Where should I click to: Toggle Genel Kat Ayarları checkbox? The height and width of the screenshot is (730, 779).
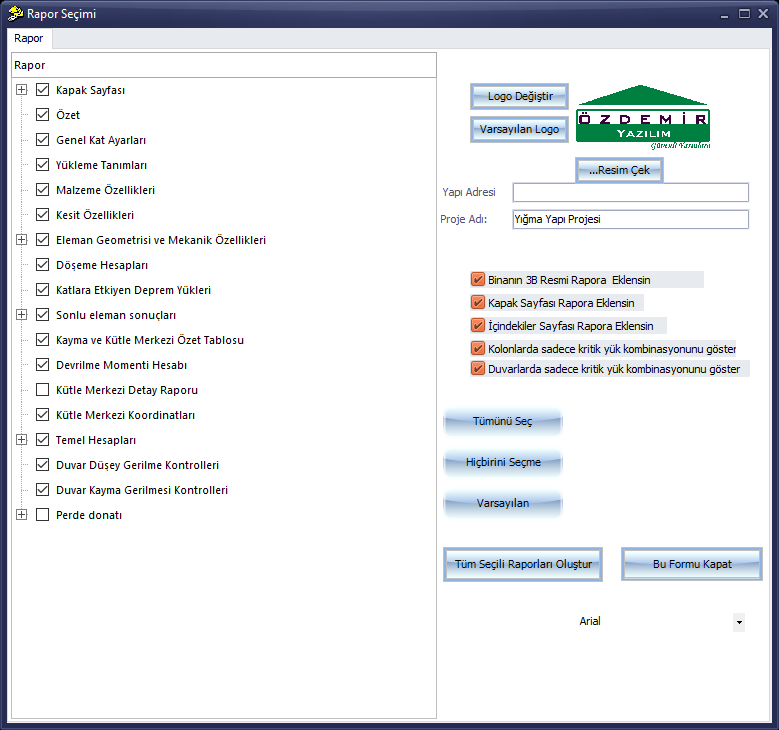(43, 140)
